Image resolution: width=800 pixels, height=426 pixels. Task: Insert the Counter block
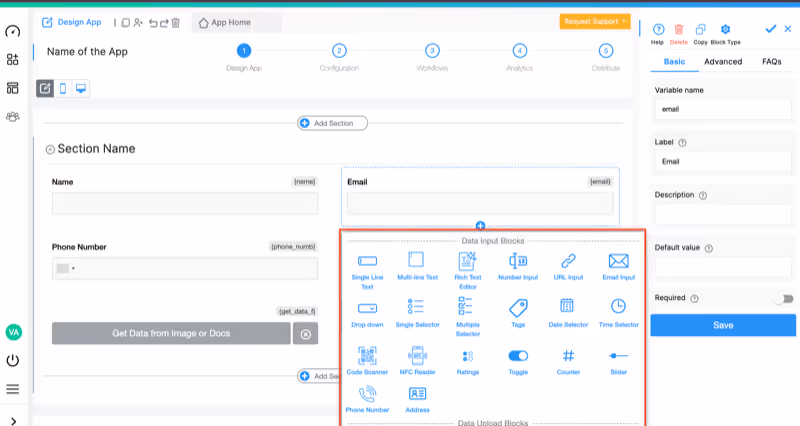(x=568, y=362)
